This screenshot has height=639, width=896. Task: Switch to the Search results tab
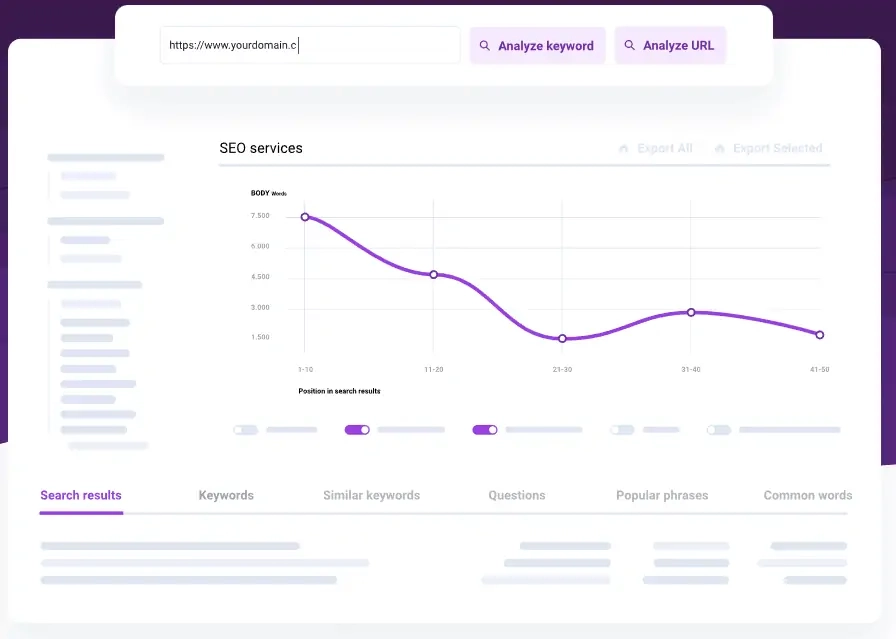click(81, 495)
